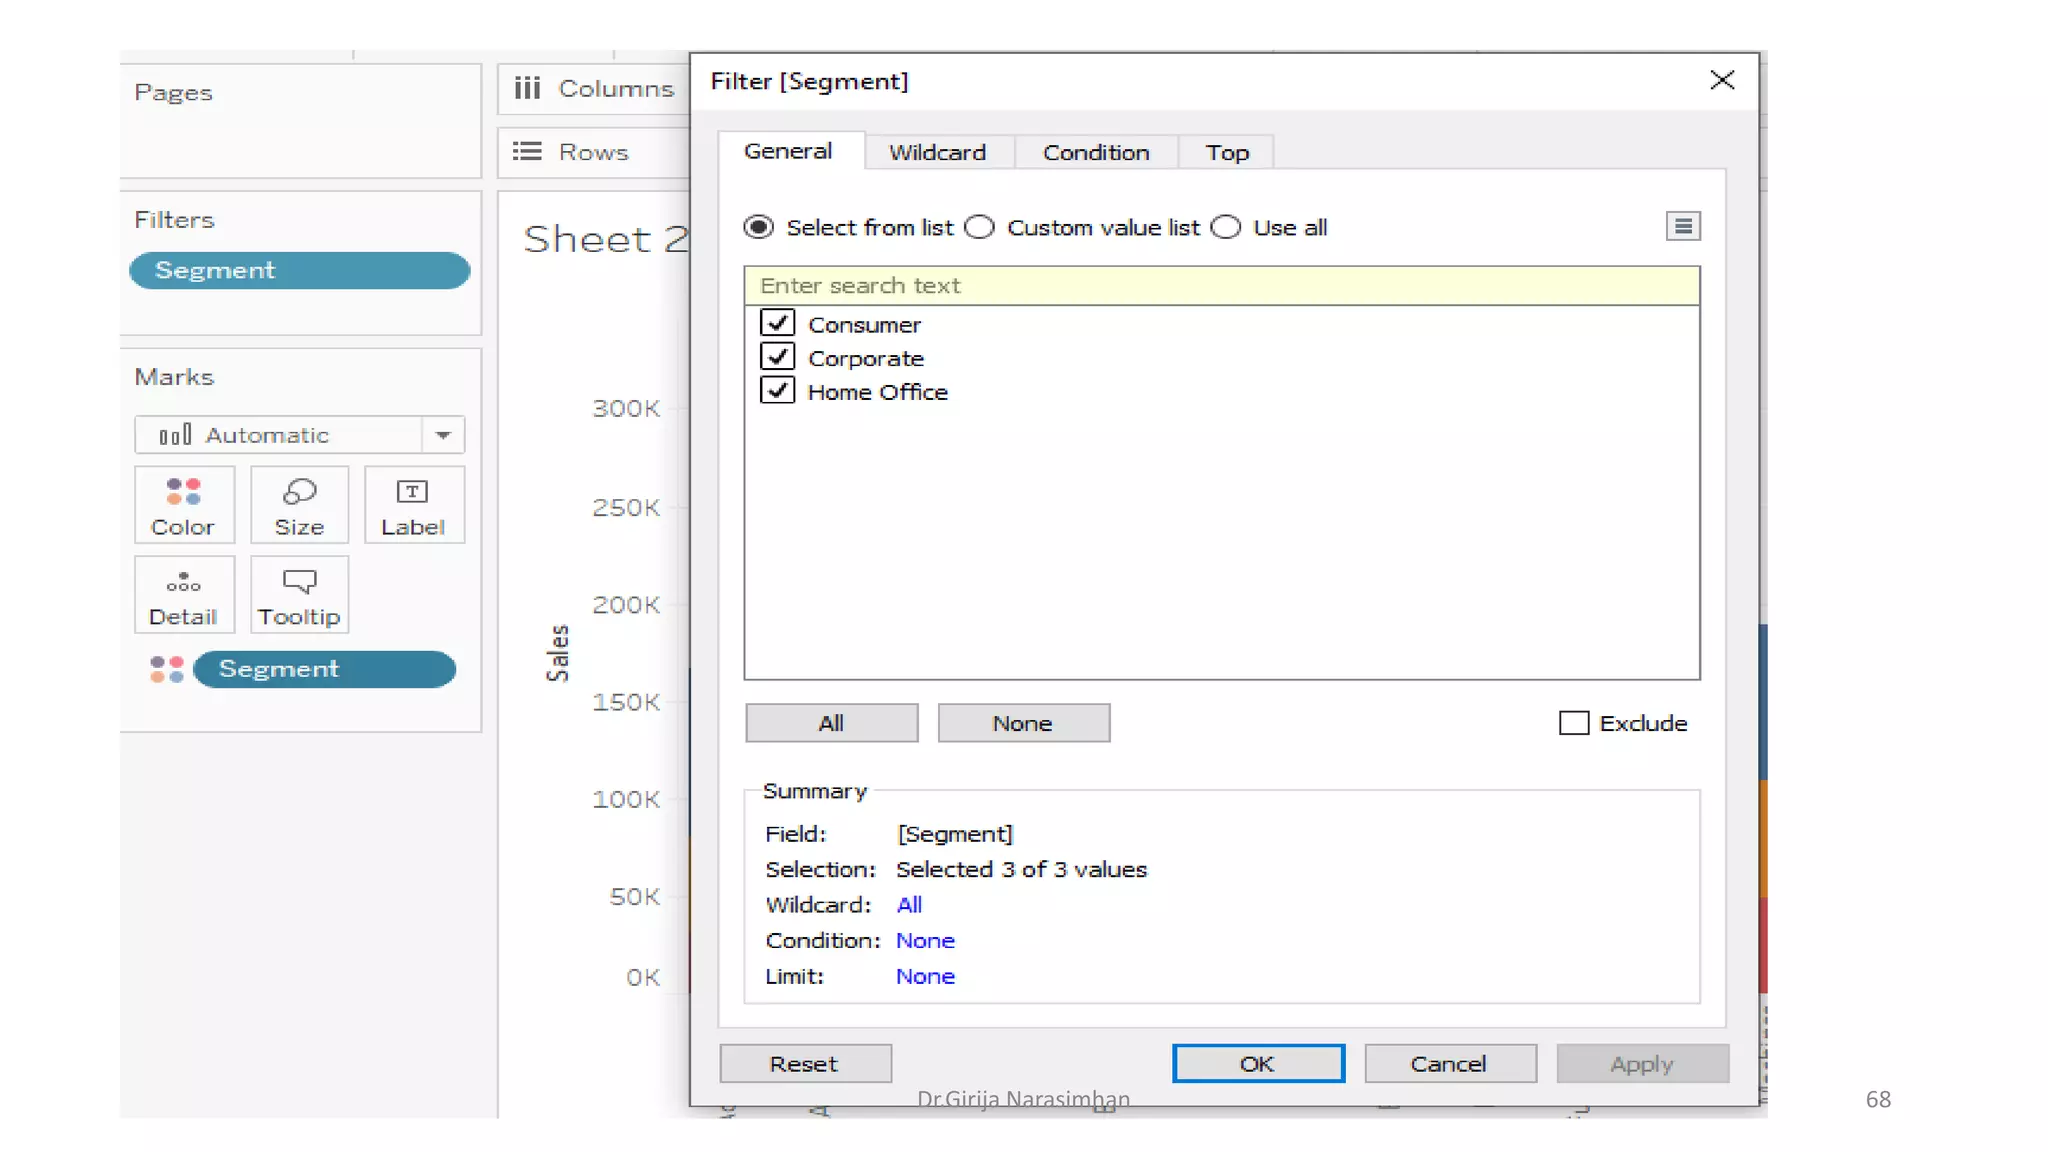
Task: Click the Size marks card icon
Action: (x=299, y=492)
